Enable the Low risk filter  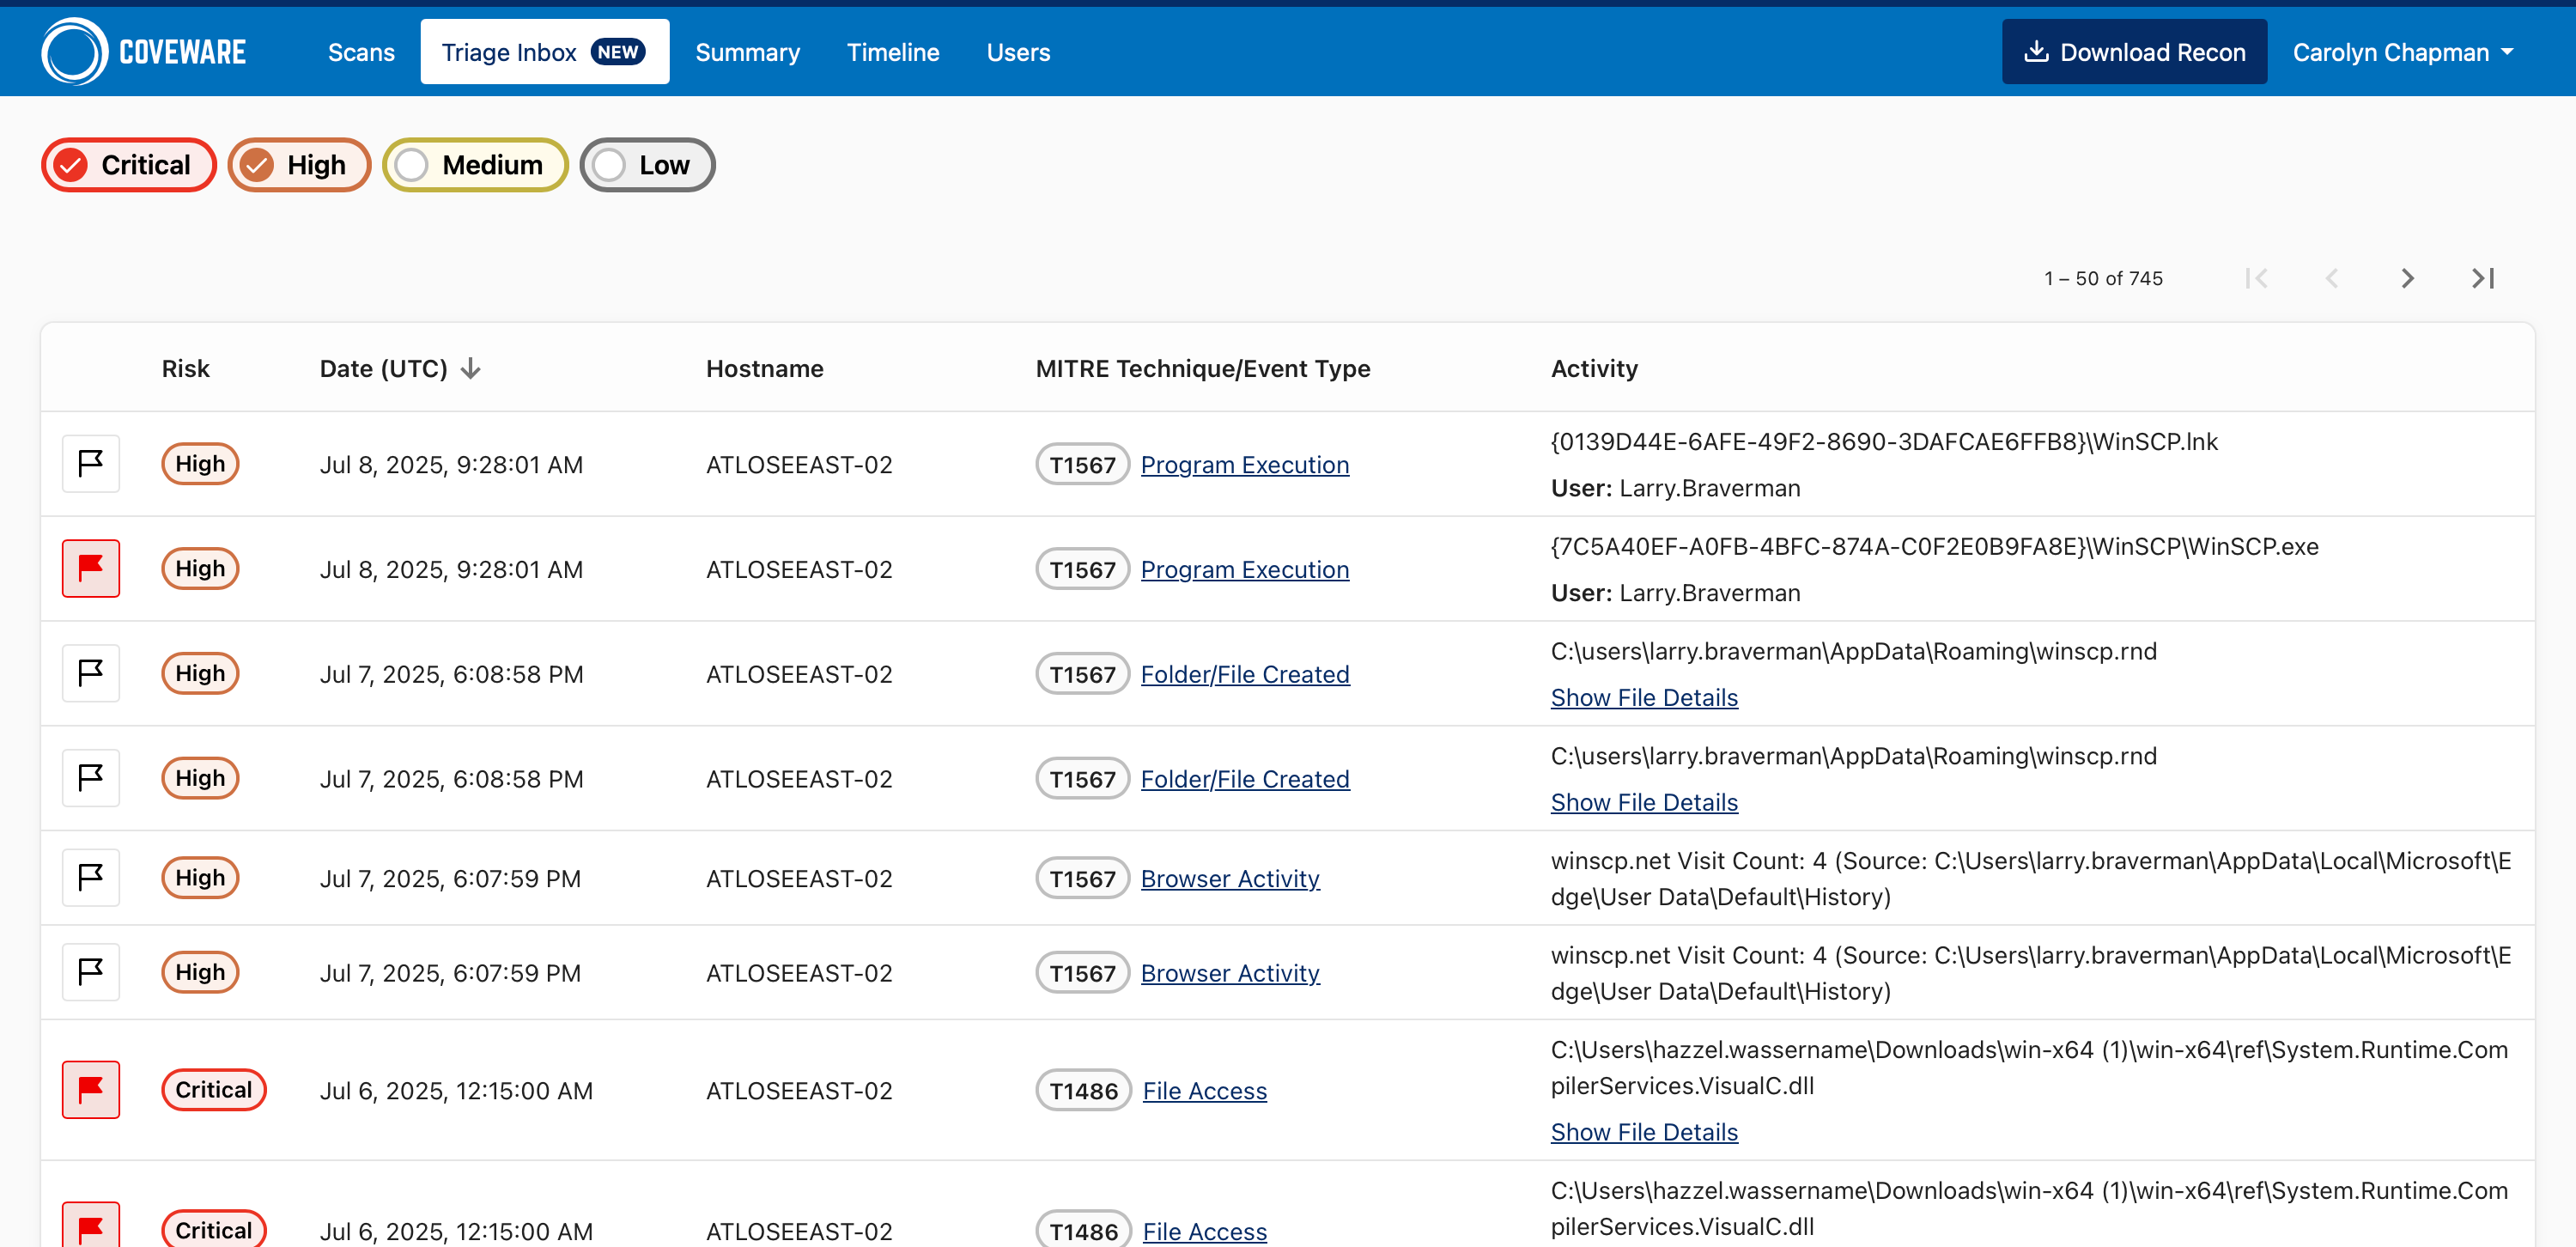point(647,165)
